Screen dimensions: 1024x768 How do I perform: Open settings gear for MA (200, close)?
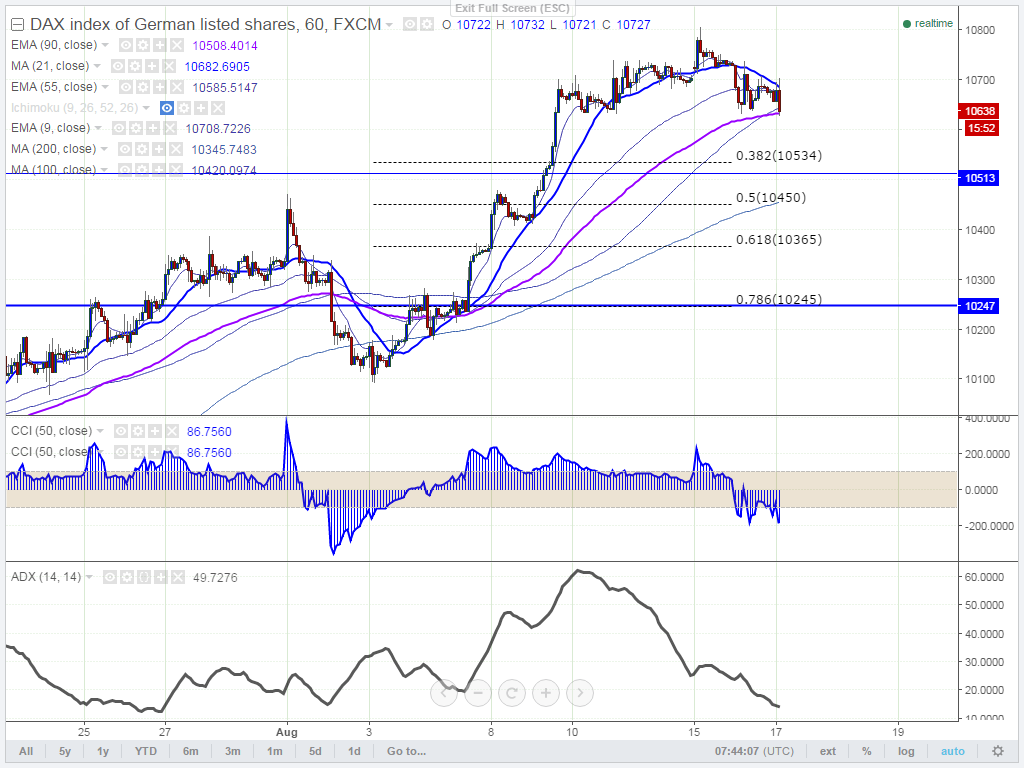coord(142,149)
